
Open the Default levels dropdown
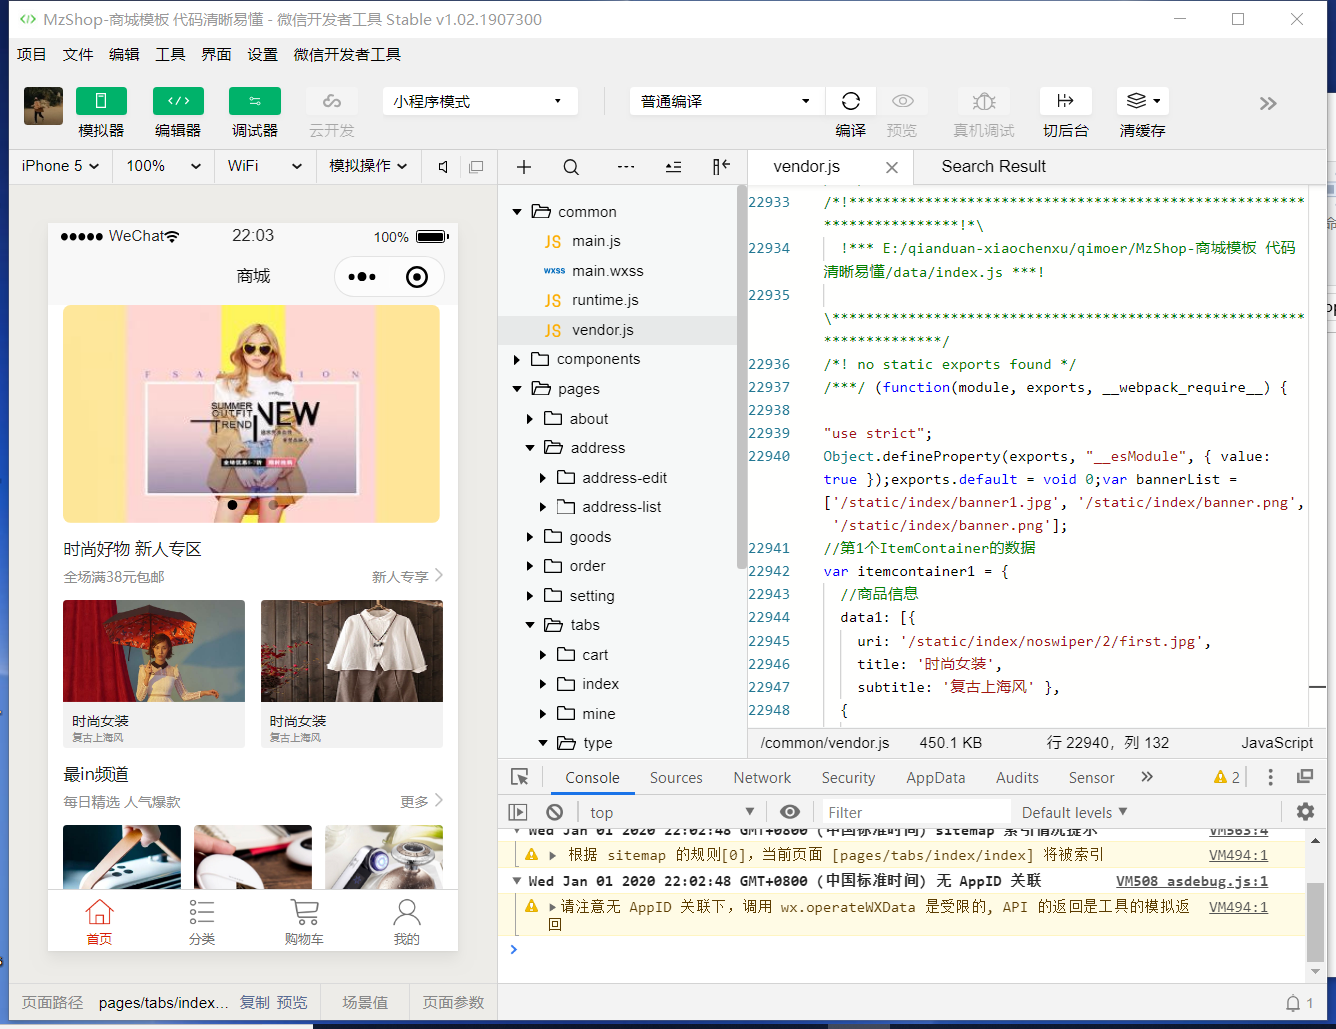pos(1074,812)
